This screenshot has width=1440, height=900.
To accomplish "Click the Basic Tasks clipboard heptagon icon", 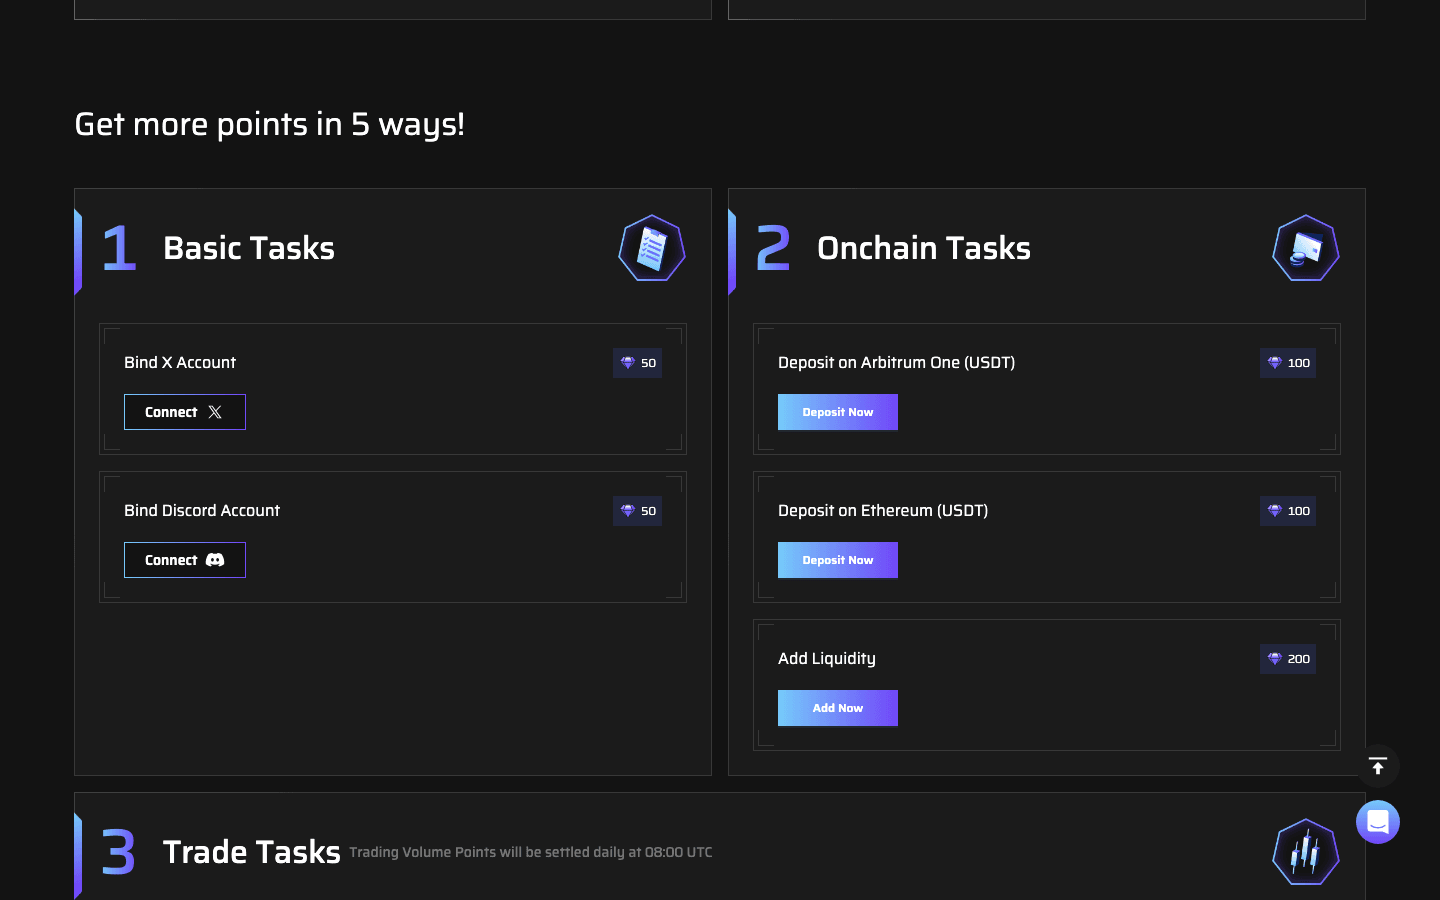I will 652,248.
